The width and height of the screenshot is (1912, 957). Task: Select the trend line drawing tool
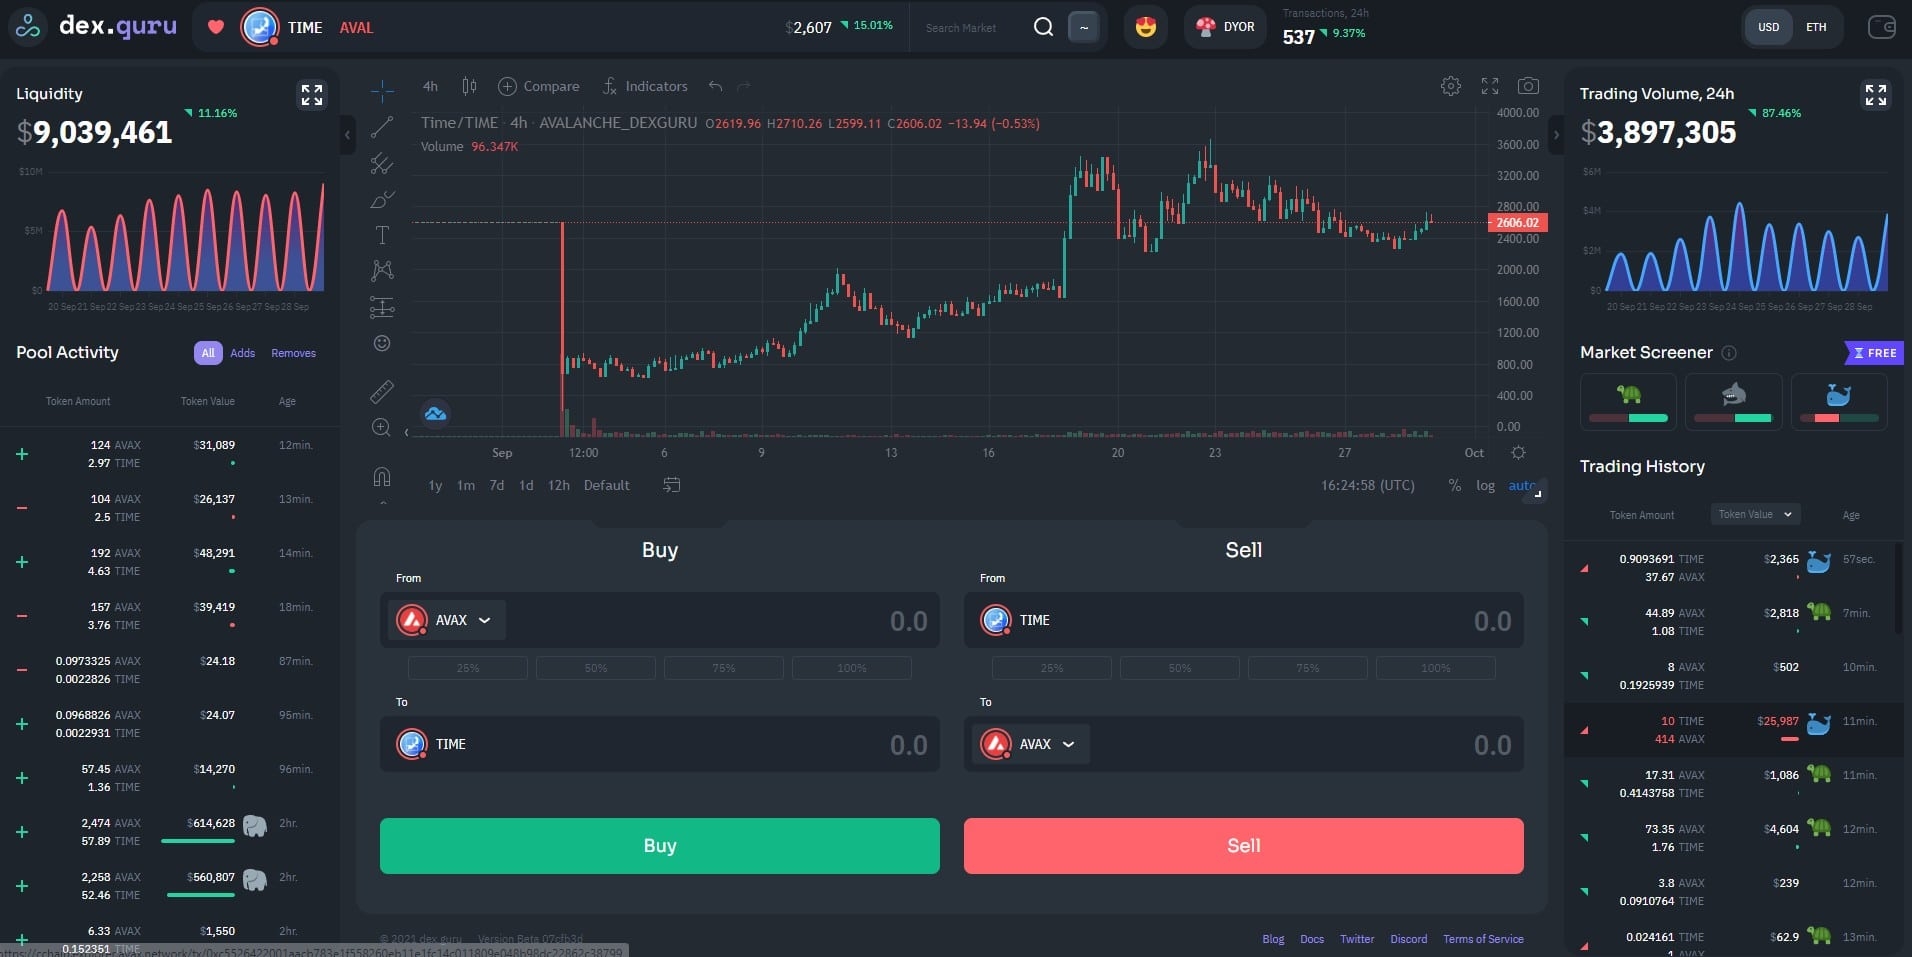[x=382, y=128]
